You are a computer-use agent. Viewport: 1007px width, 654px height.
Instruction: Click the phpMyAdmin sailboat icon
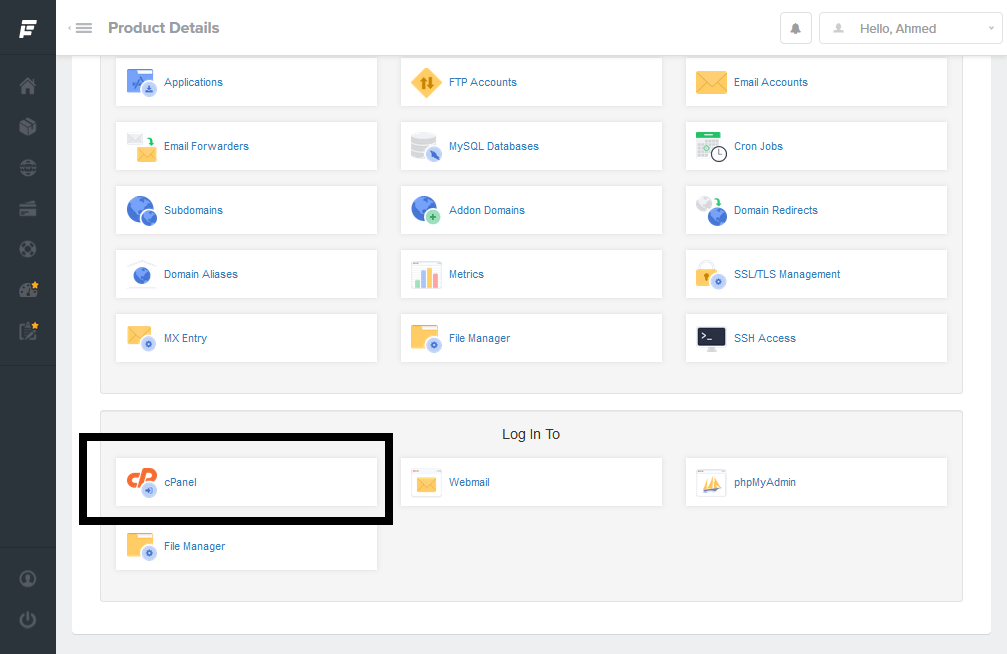point(711,482)
